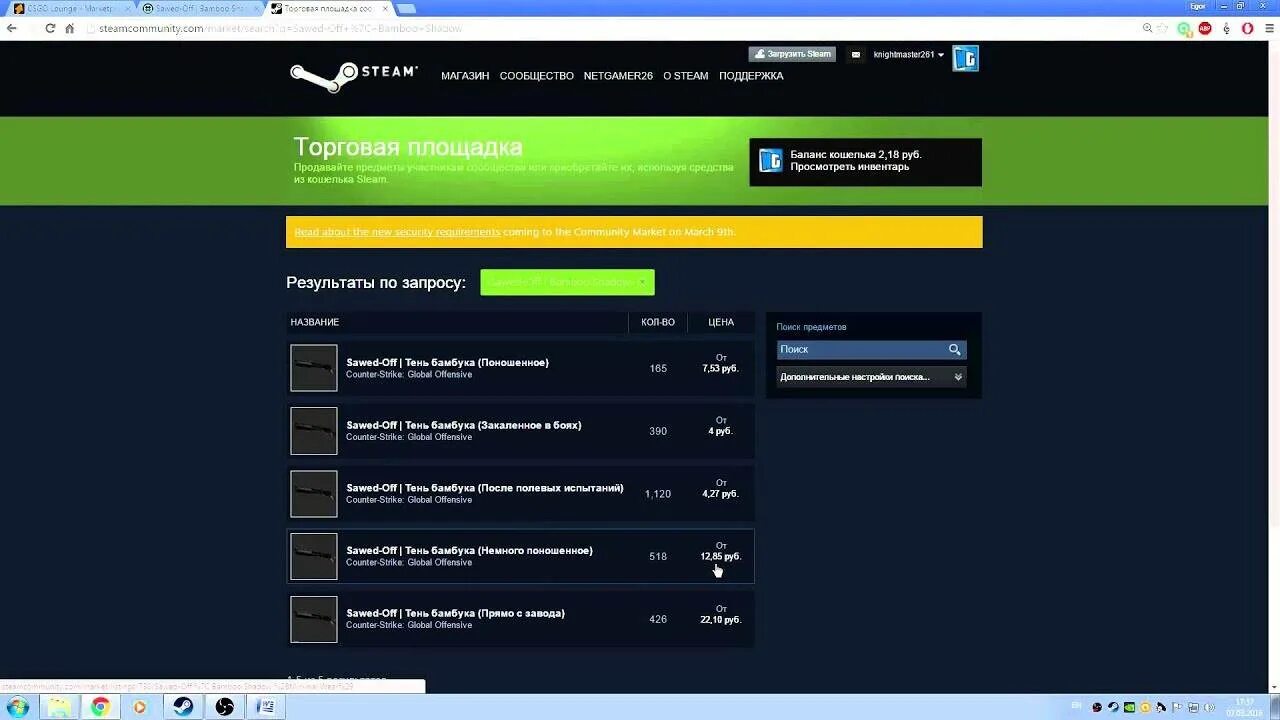The width and height of the screenshot is (1280, 720).
Task: Open thumbnail of Sawed-Off Немного поношенное
Action: coord(314,556)
